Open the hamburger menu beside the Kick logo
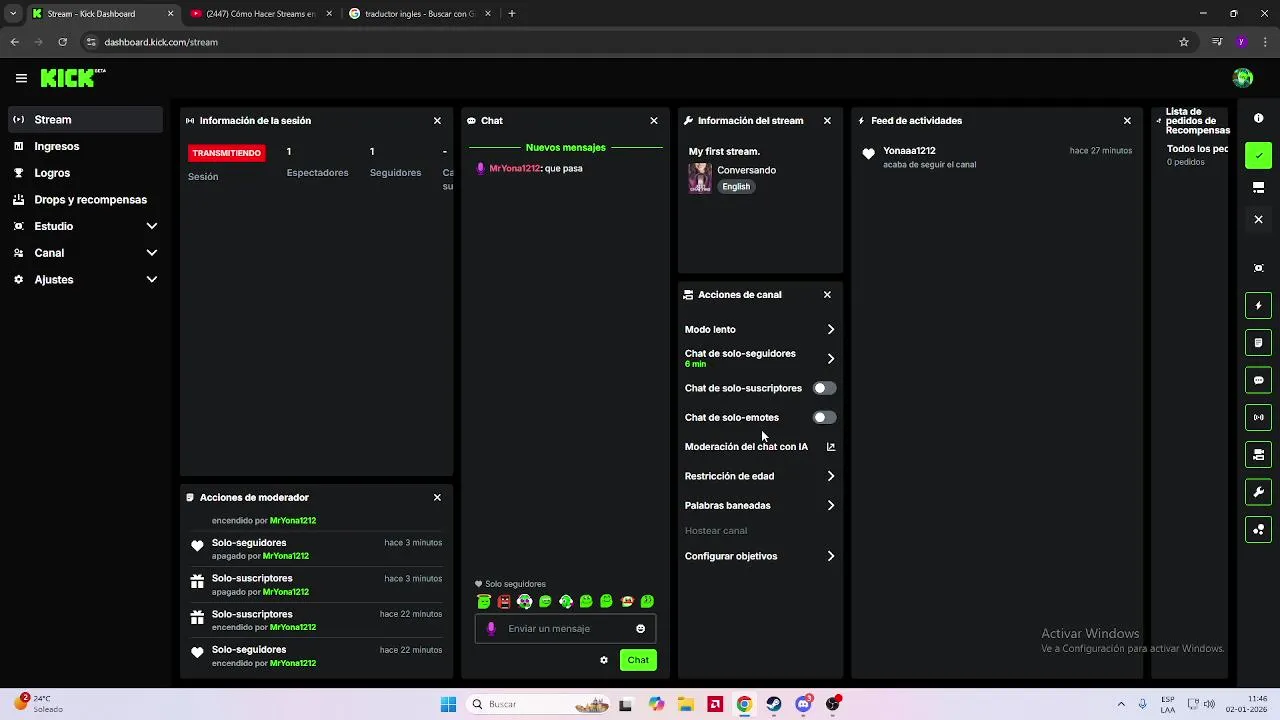This screenshot has width=1280, height=720. pos(21,78)
